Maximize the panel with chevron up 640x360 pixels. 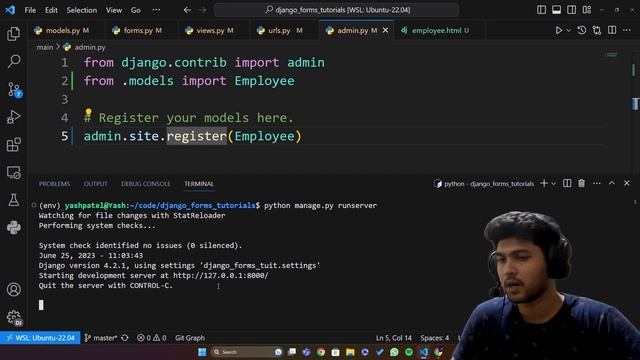point(612,184)
